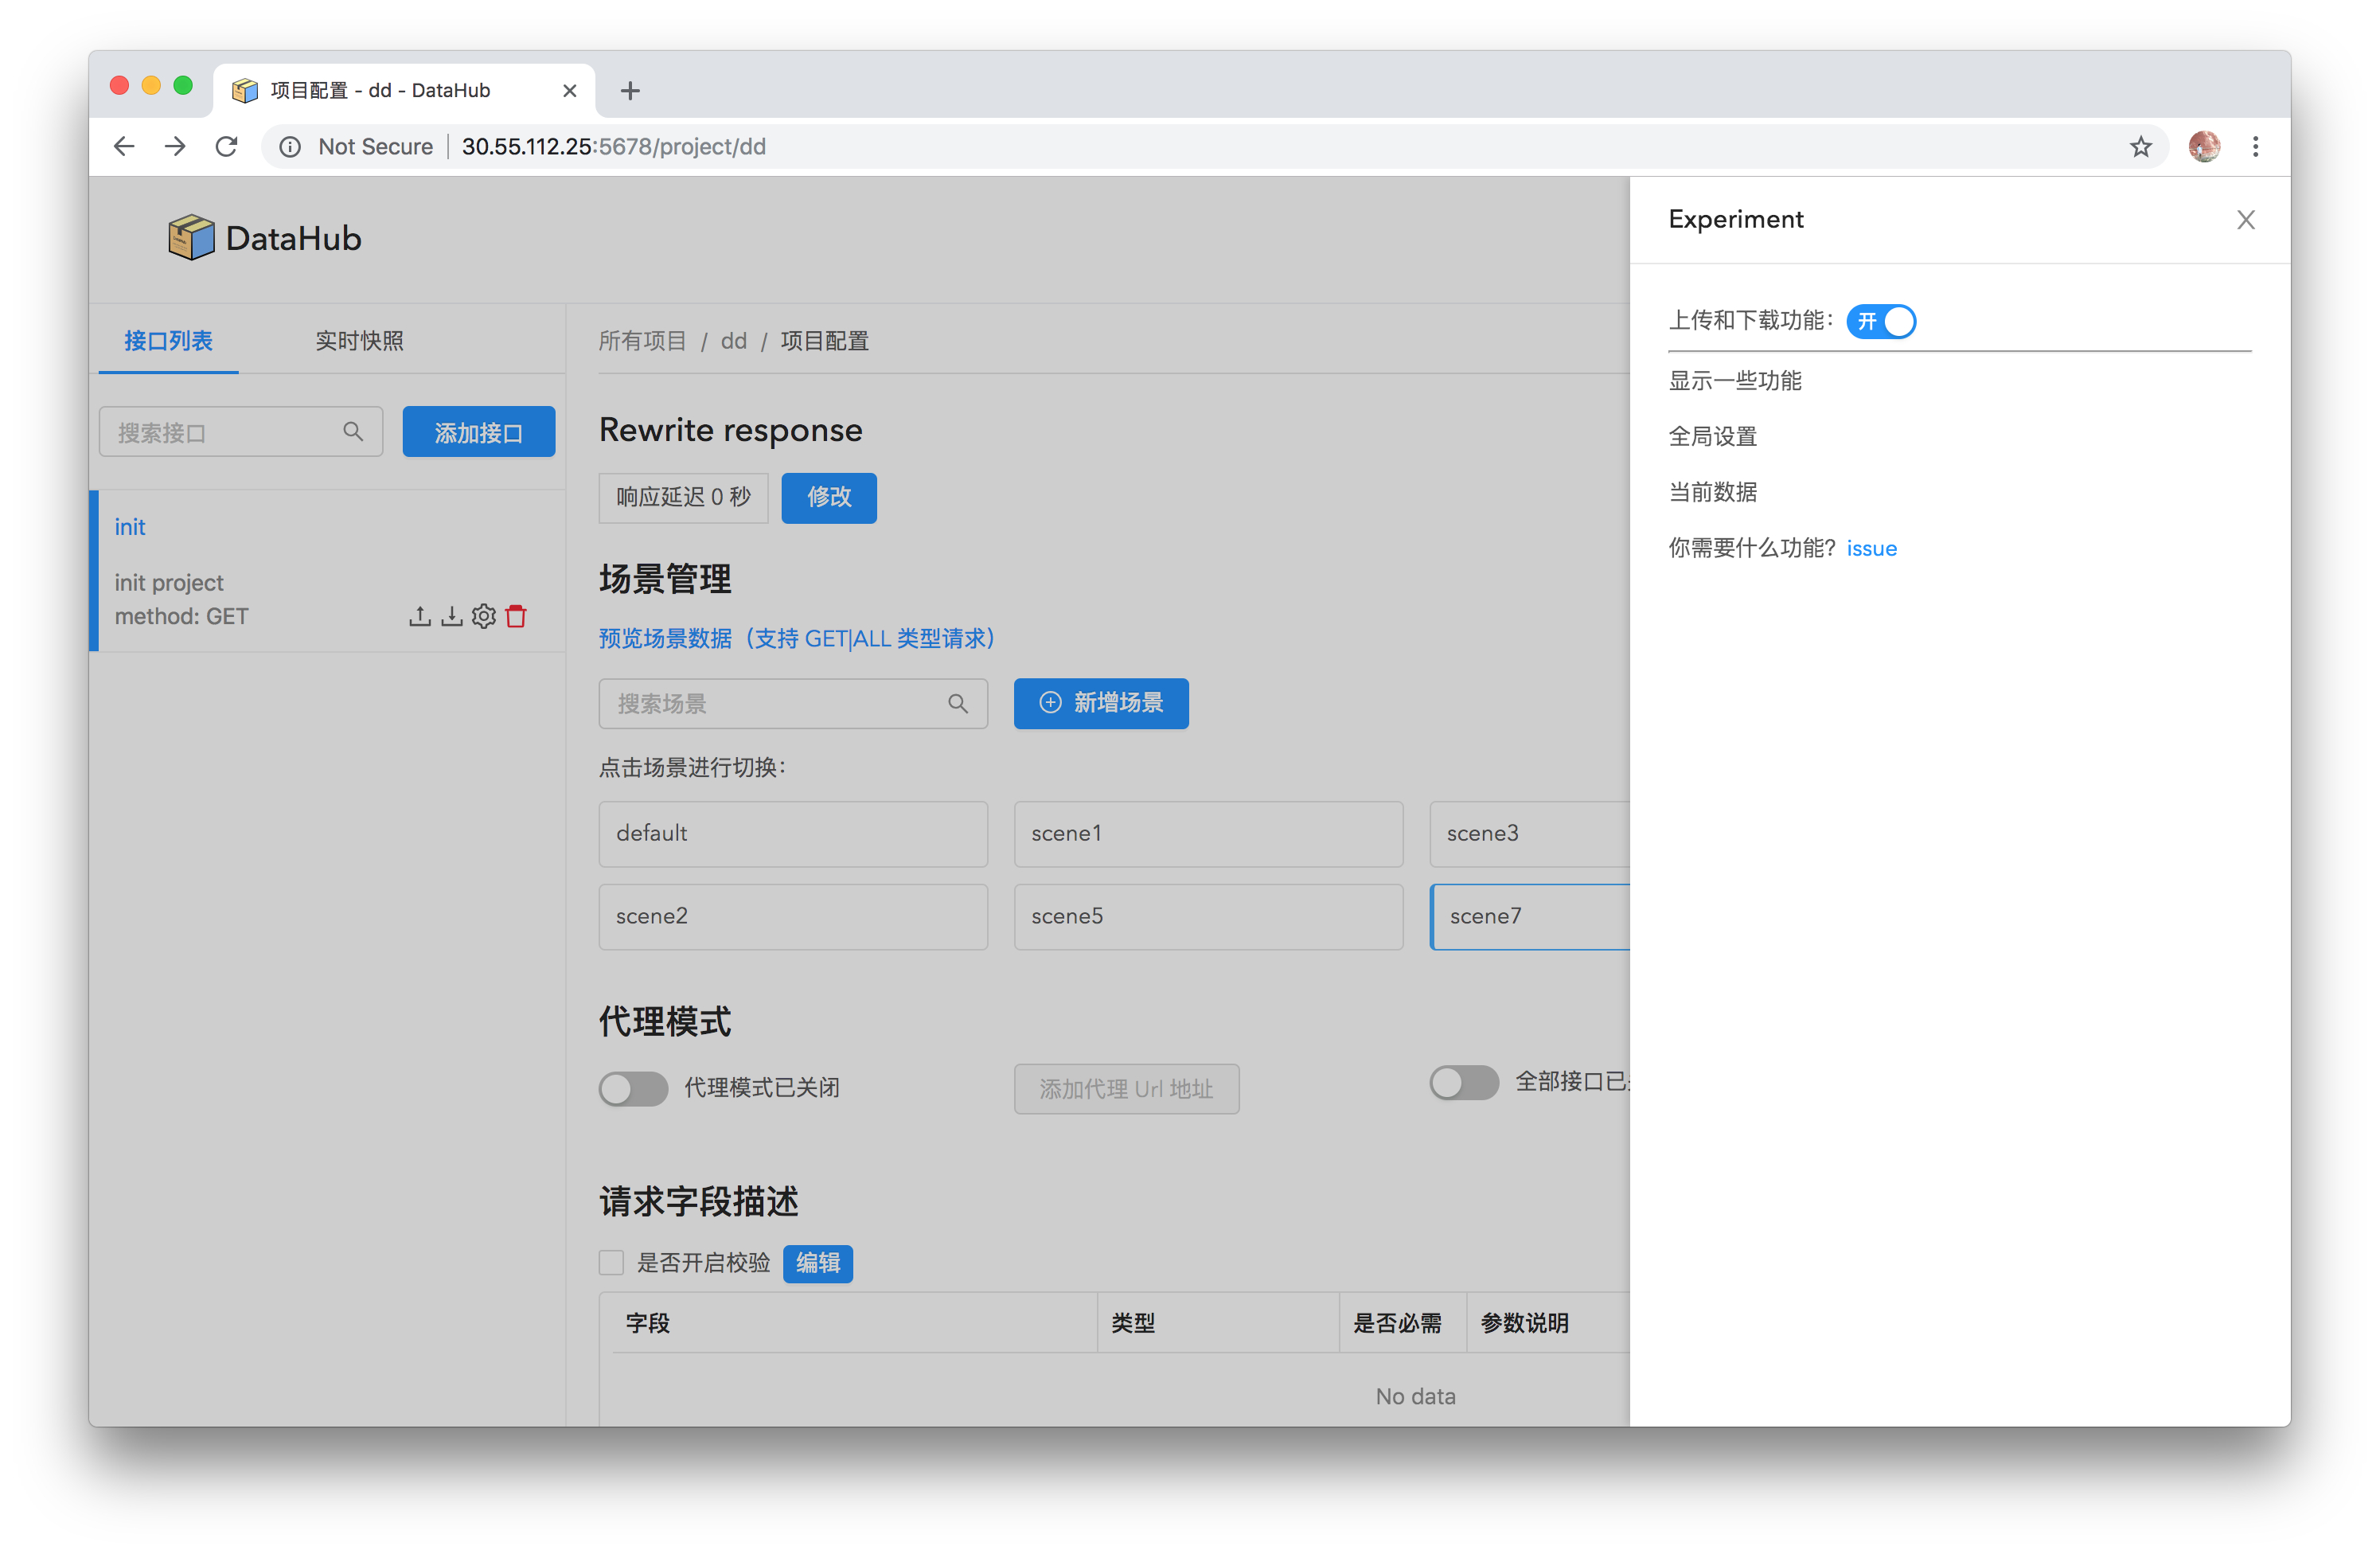Switch to the 实时快照 tab
The height and width of the screenshot is (1554, 2380).
click(359, 341)
